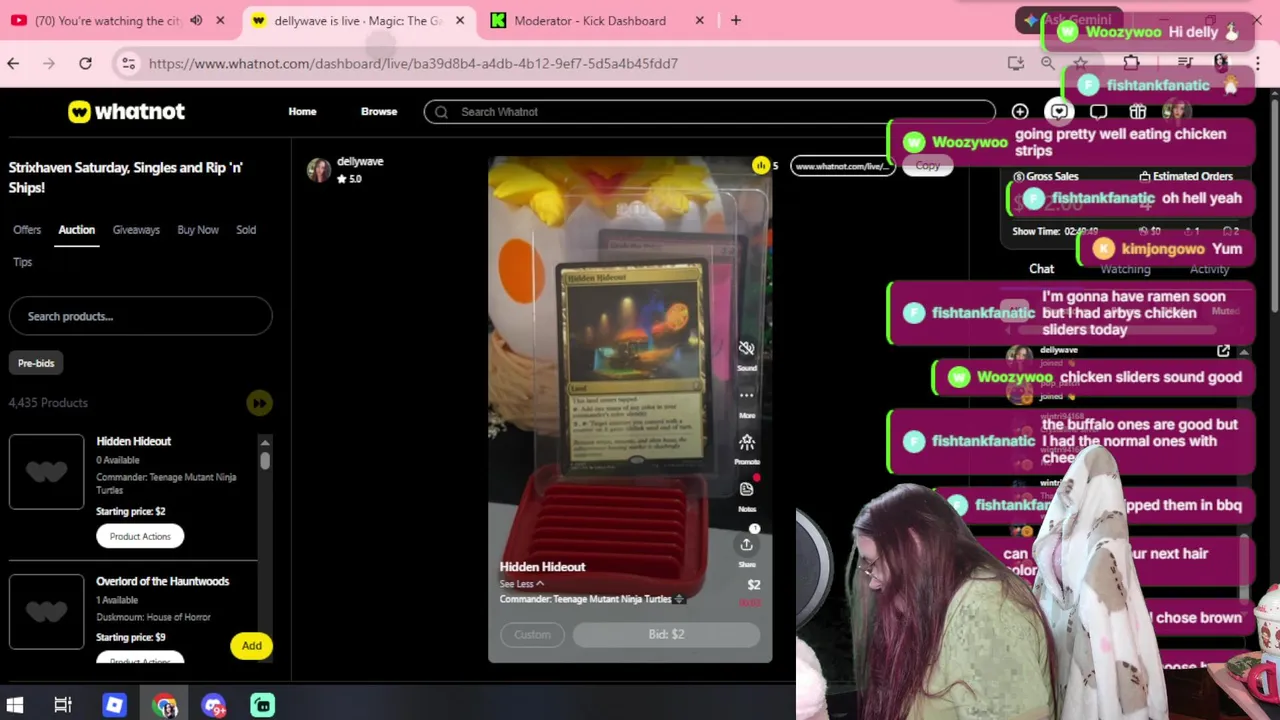This screenshot has width=1280, height=720.
Task: Click the yellow viewer count icon on stream
Action: point(761,165)
